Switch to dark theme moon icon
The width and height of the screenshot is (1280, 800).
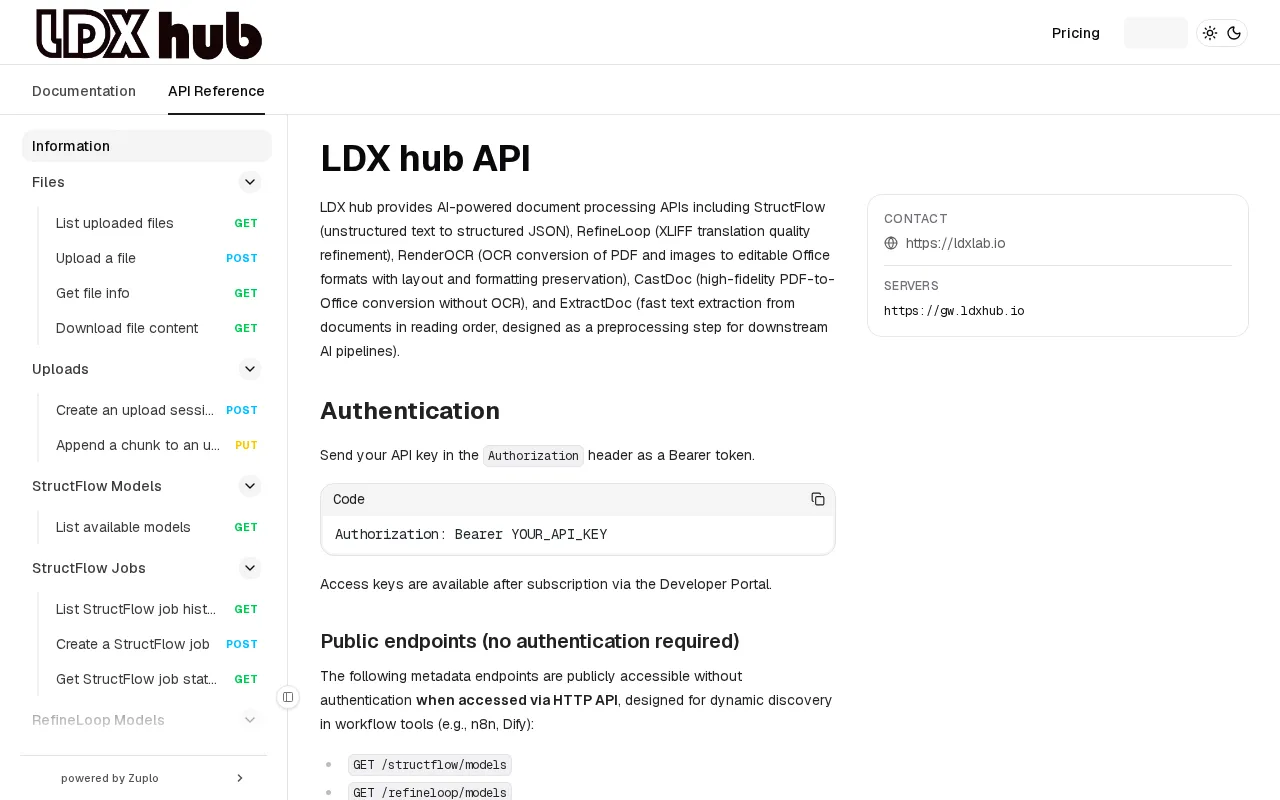pyautogui.click(x=1234, y=33)
